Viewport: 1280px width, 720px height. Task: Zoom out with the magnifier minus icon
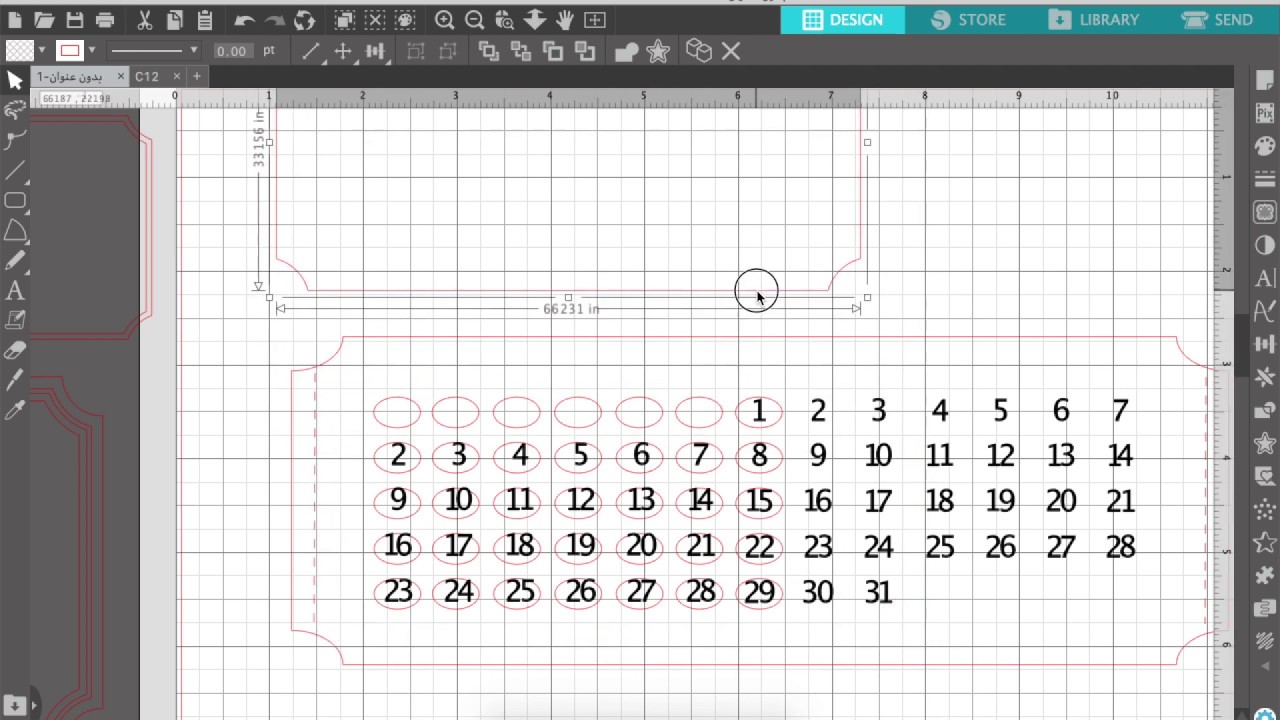[475, 19]
